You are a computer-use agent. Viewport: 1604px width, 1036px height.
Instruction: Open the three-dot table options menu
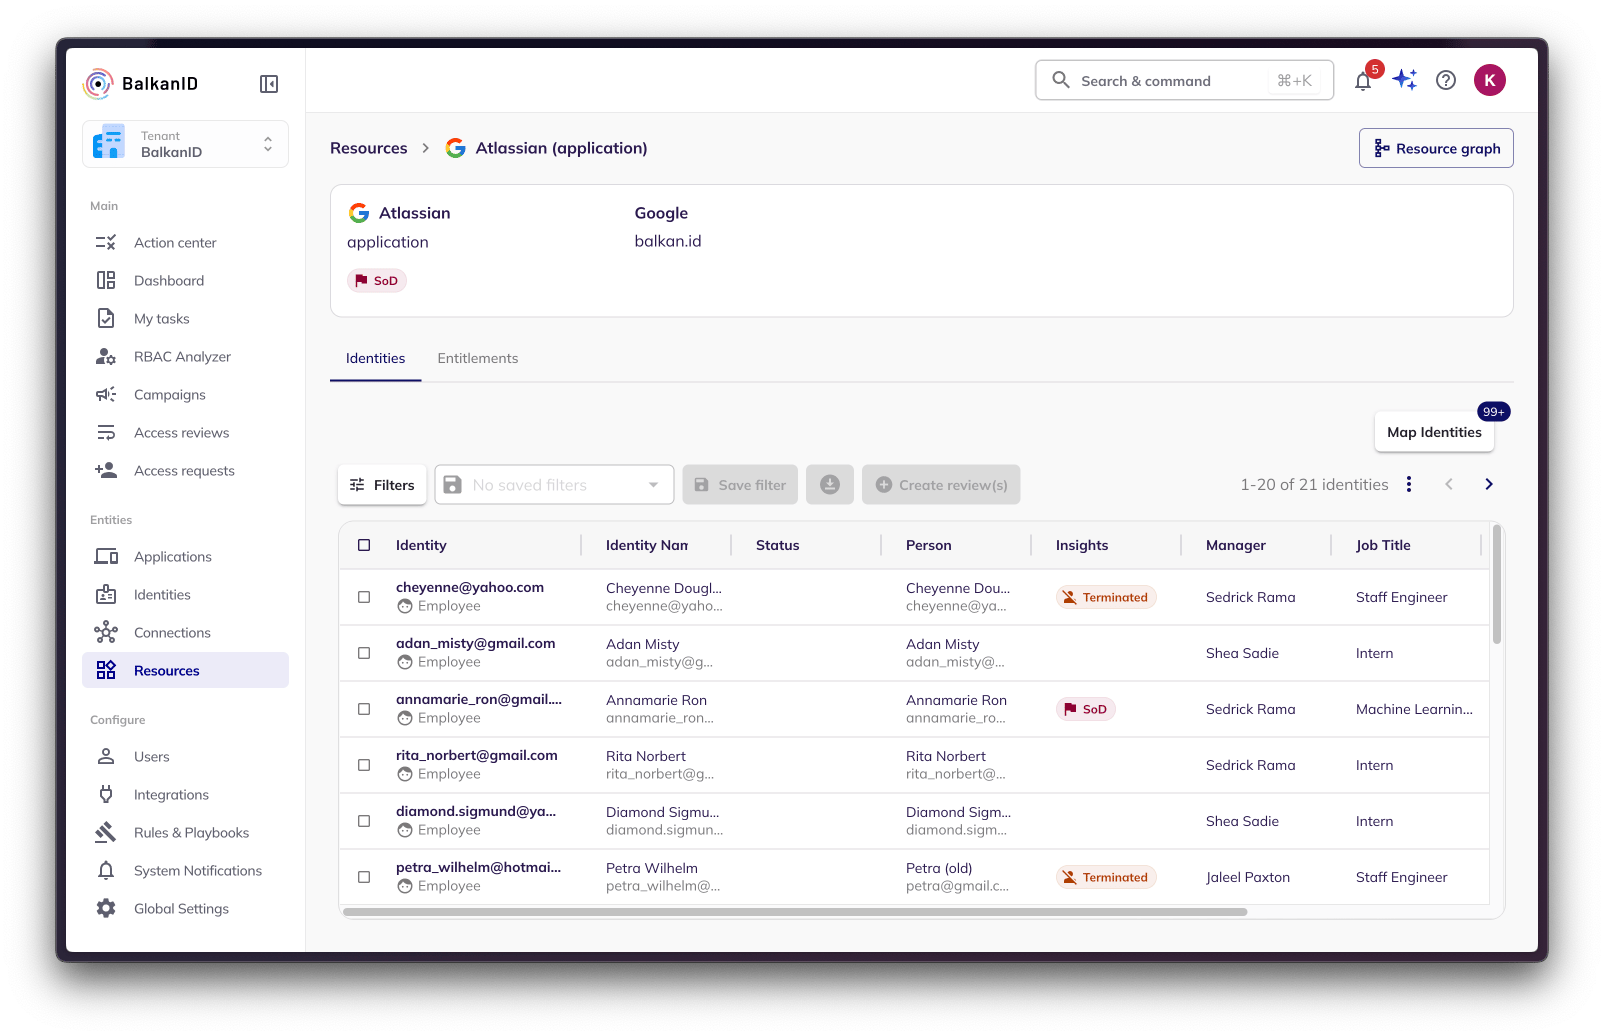[x=1409, y=484]
